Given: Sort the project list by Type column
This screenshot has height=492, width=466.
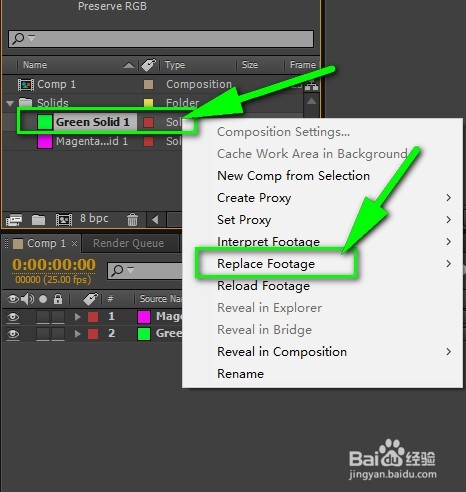Looking at the screenshot, I should 175,65.
